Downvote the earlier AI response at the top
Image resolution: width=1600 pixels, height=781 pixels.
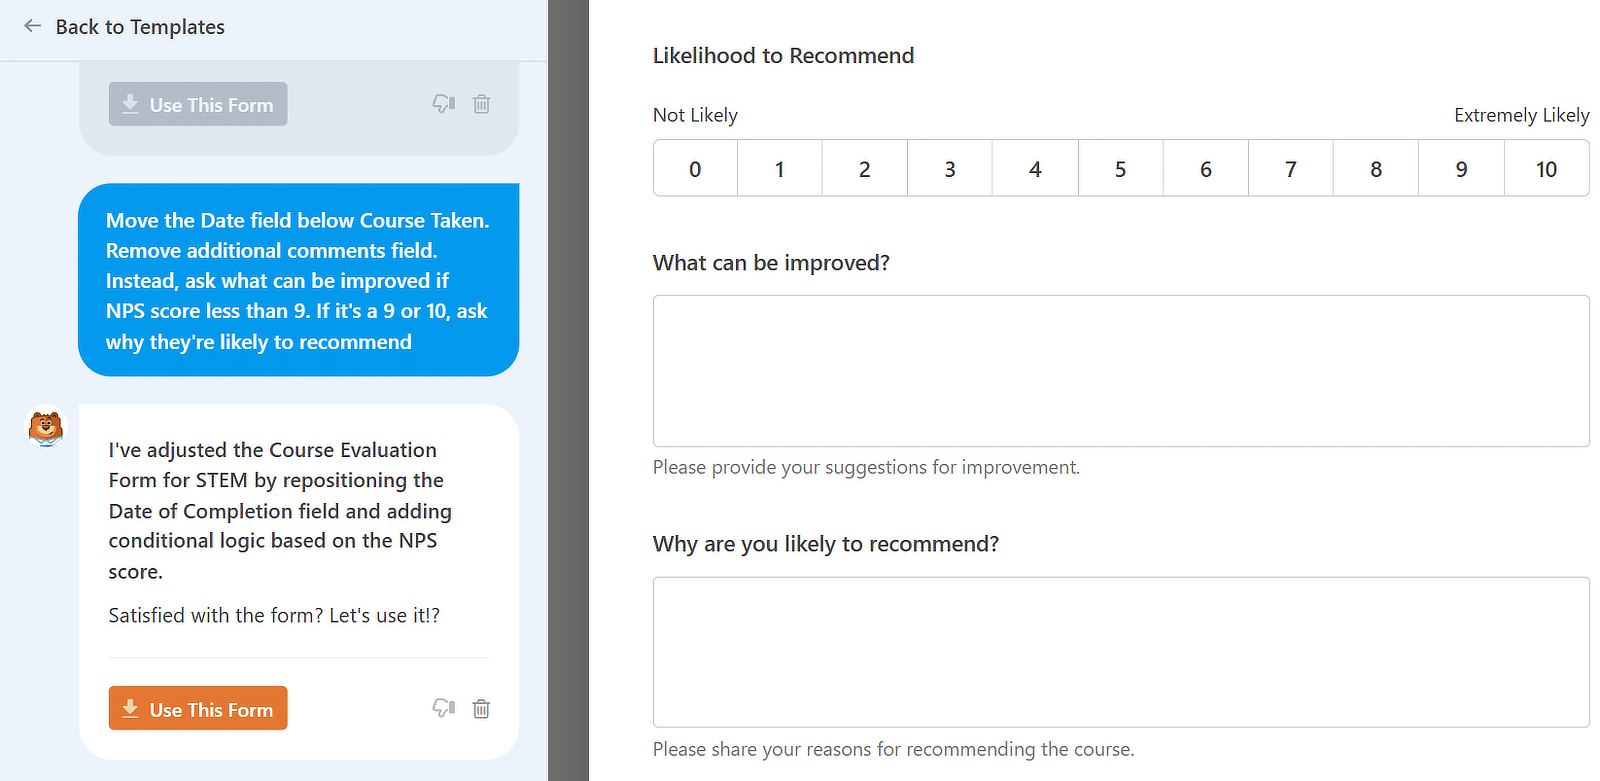click(x=443, y=103)
